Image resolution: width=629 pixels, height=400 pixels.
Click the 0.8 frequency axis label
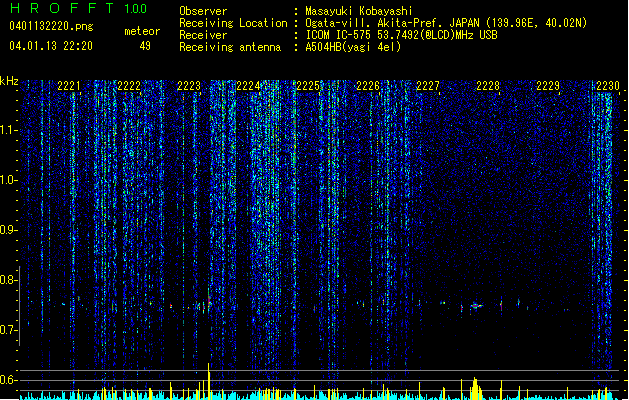8,280
